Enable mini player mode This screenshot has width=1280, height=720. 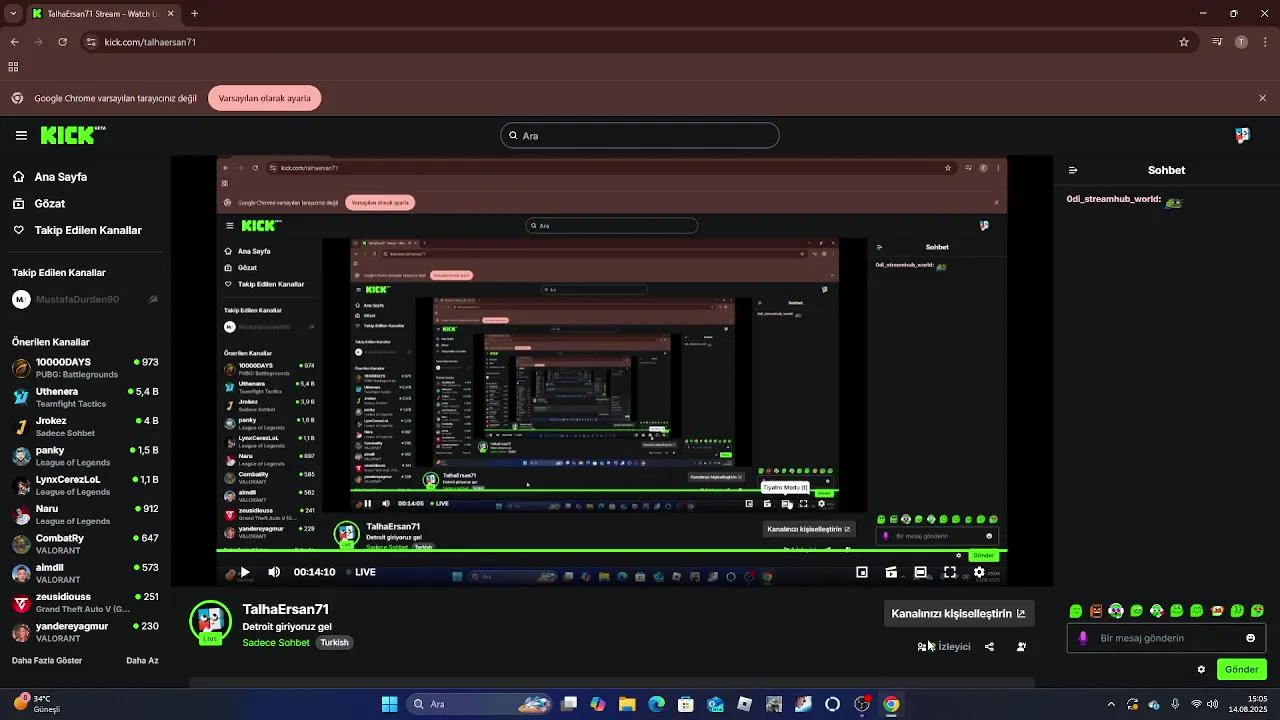862,572
